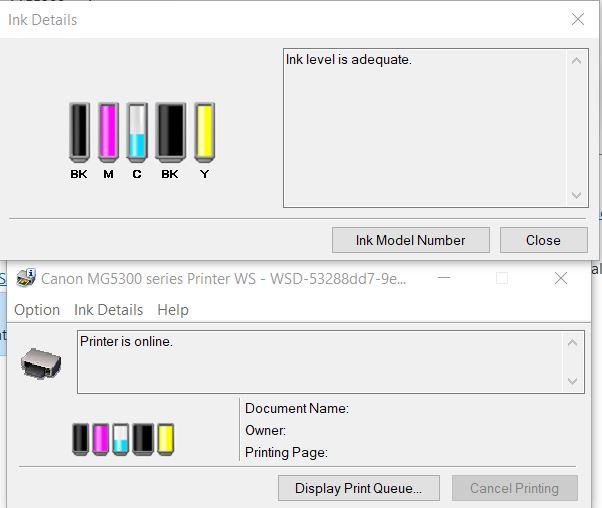Click the narrow BK ink tank beside magenta
Viewport: 602px width, 508px height.
click(x=79, y=132)
